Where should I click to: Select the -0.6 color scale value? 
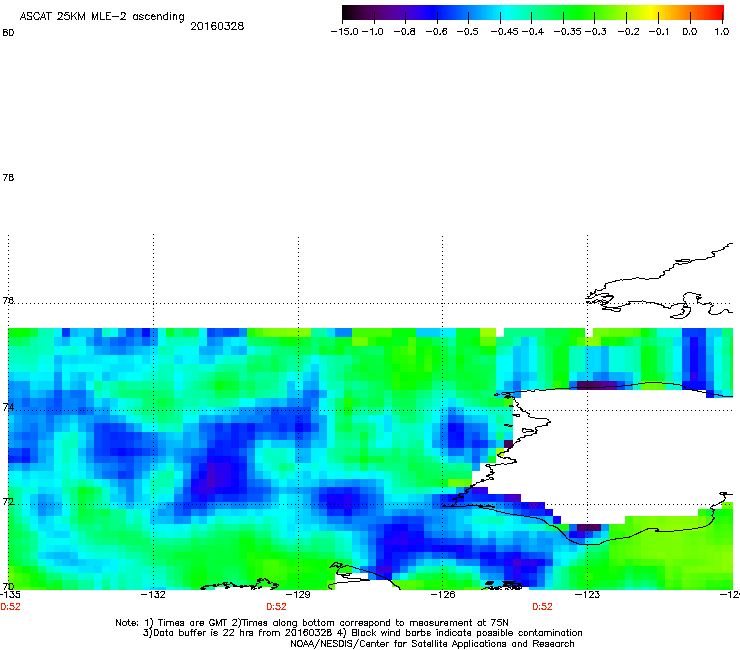click(x=436, y=32)
